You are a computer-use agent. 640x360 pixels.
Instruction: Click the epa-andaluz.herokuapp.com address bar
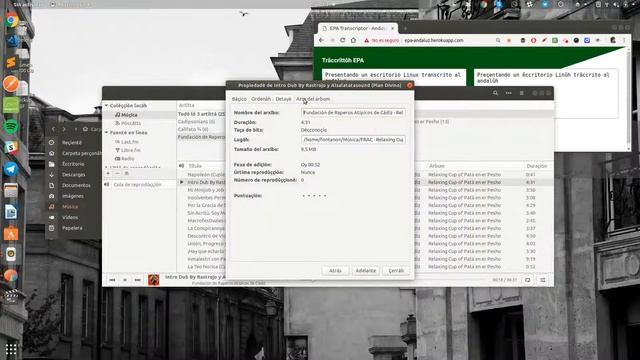pyautogui.click(x=433, y=40)
